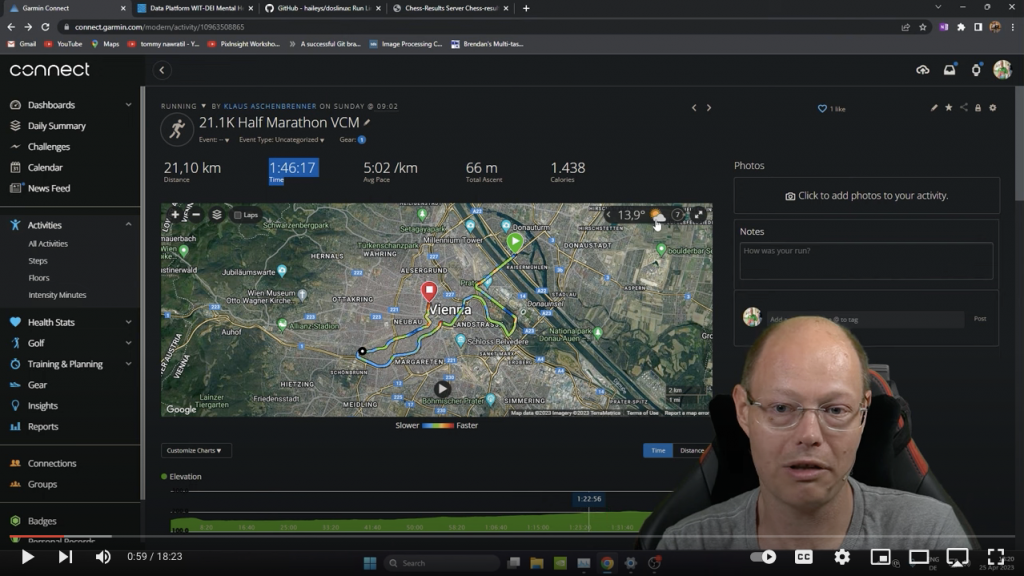Click the edit pencil beside the activity title
The image size is (1024, 576).
pyautogui.click(x=367, y=122)
